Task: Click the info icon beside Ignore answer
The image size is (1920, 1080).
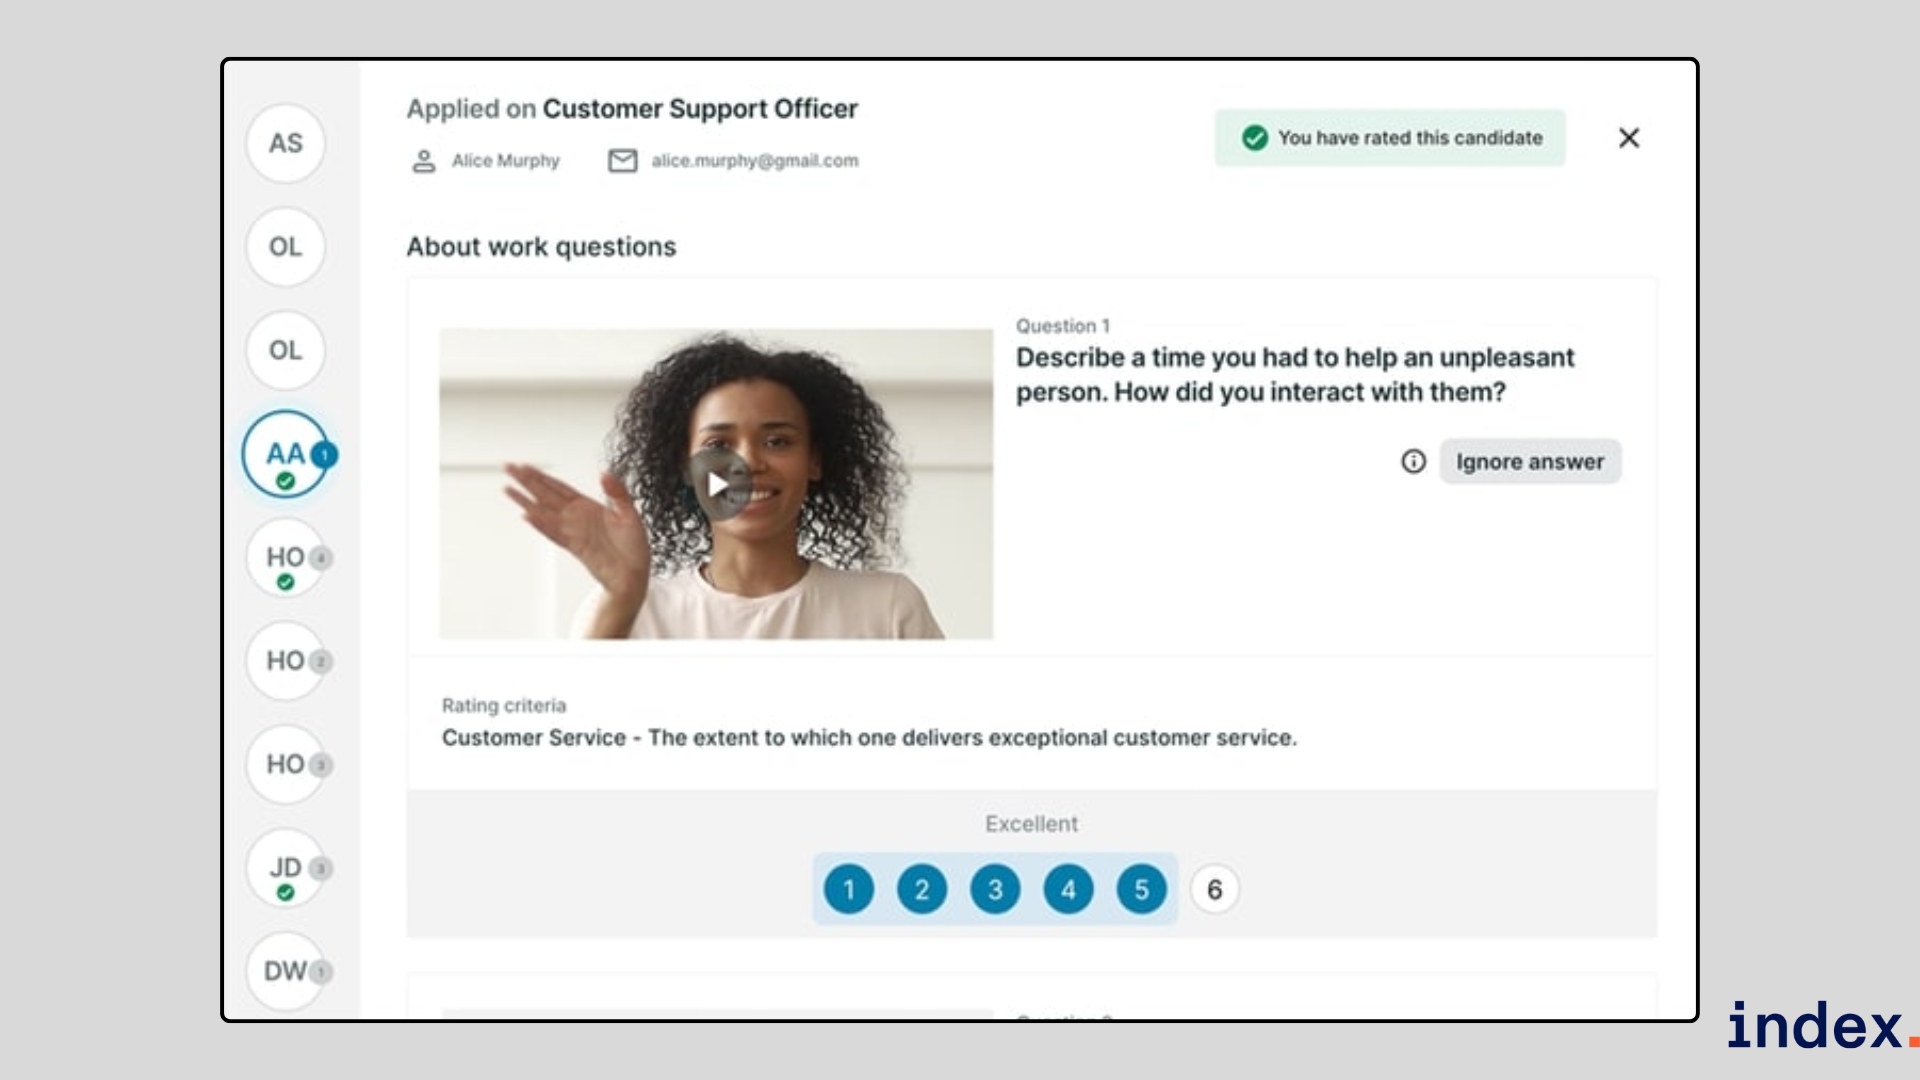Action: (1413, 461)
